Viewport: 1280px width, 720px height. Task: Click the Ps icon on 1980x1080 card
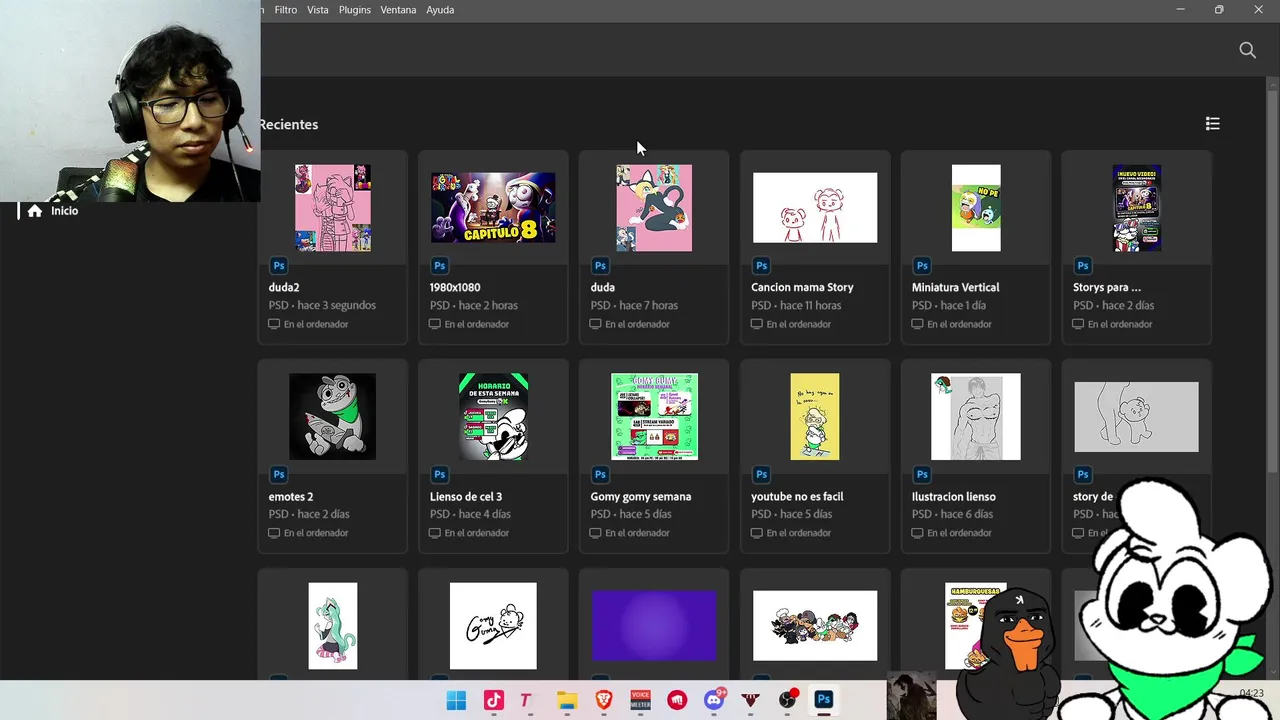tap(439, 266)
